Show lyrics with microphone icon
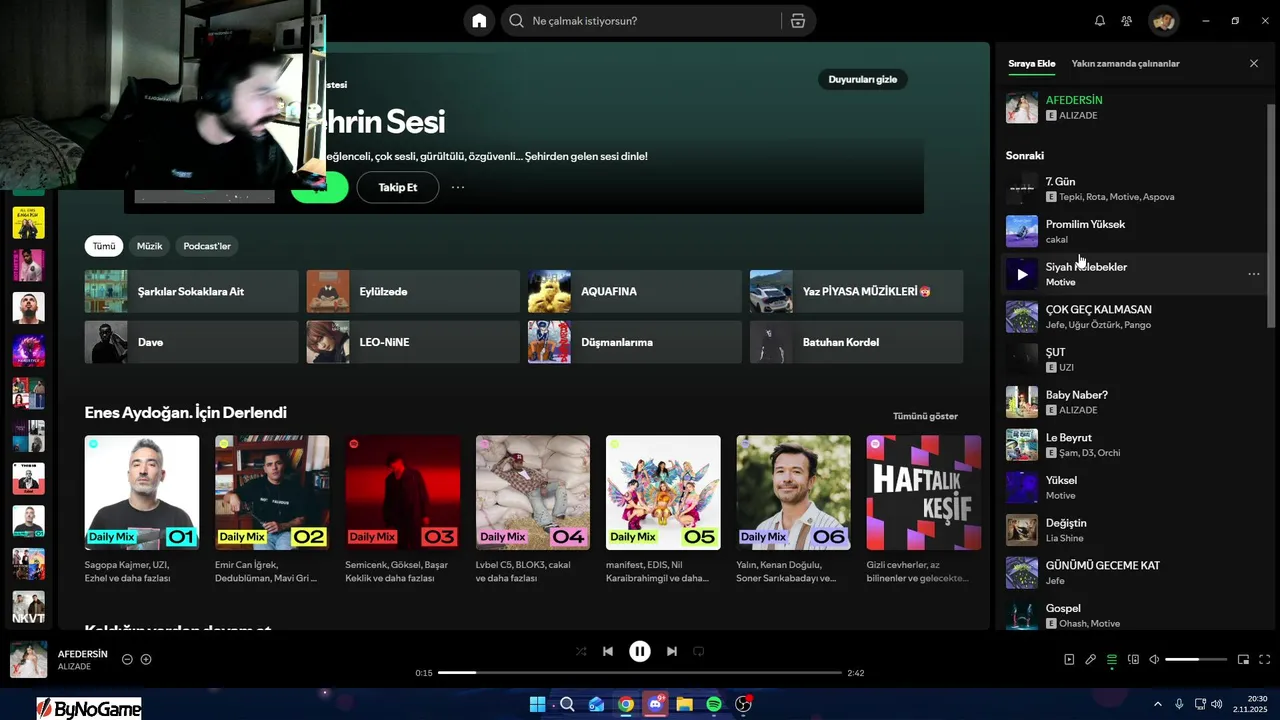Image resolution: width=1280 pixels, height=720 pixels. (x=1091, y=659)
